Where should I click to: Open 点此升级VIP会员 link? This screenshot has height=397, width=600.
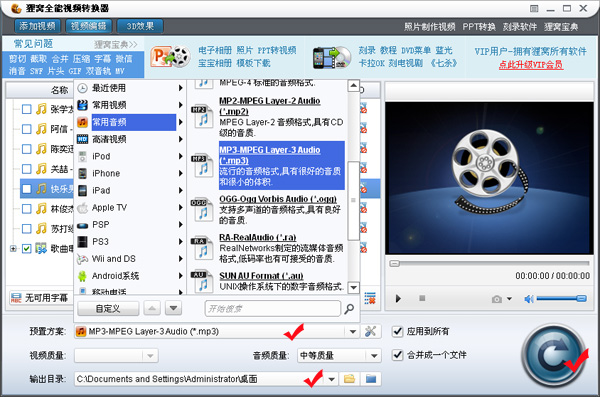530,64
